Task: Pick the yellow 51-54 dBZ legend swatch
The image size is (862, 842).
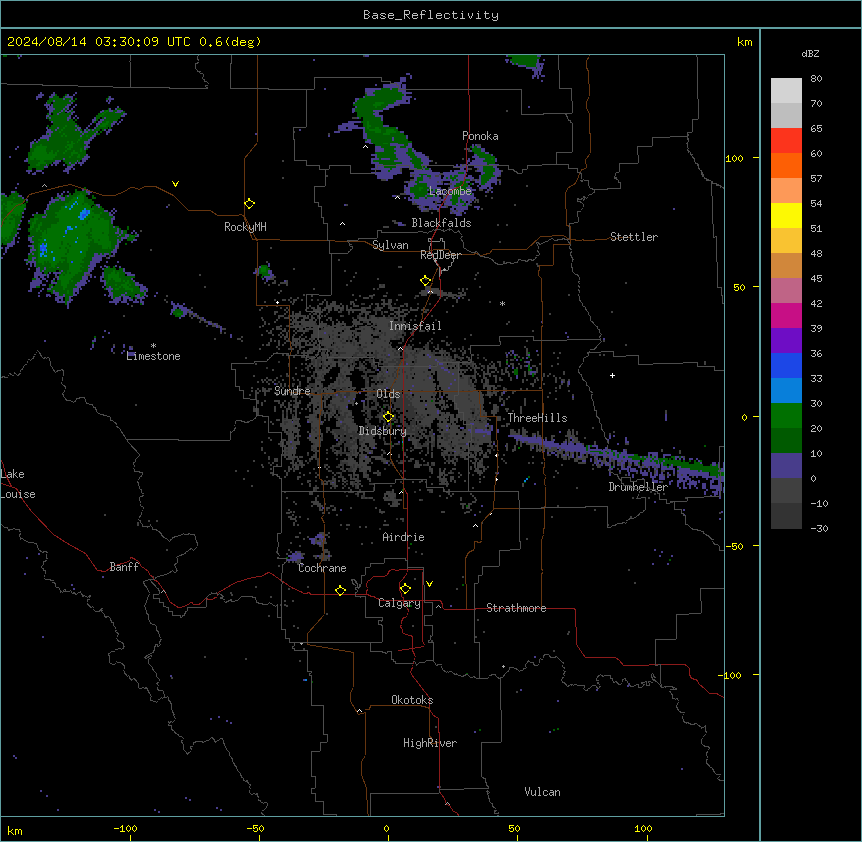Action: [786, 215]
